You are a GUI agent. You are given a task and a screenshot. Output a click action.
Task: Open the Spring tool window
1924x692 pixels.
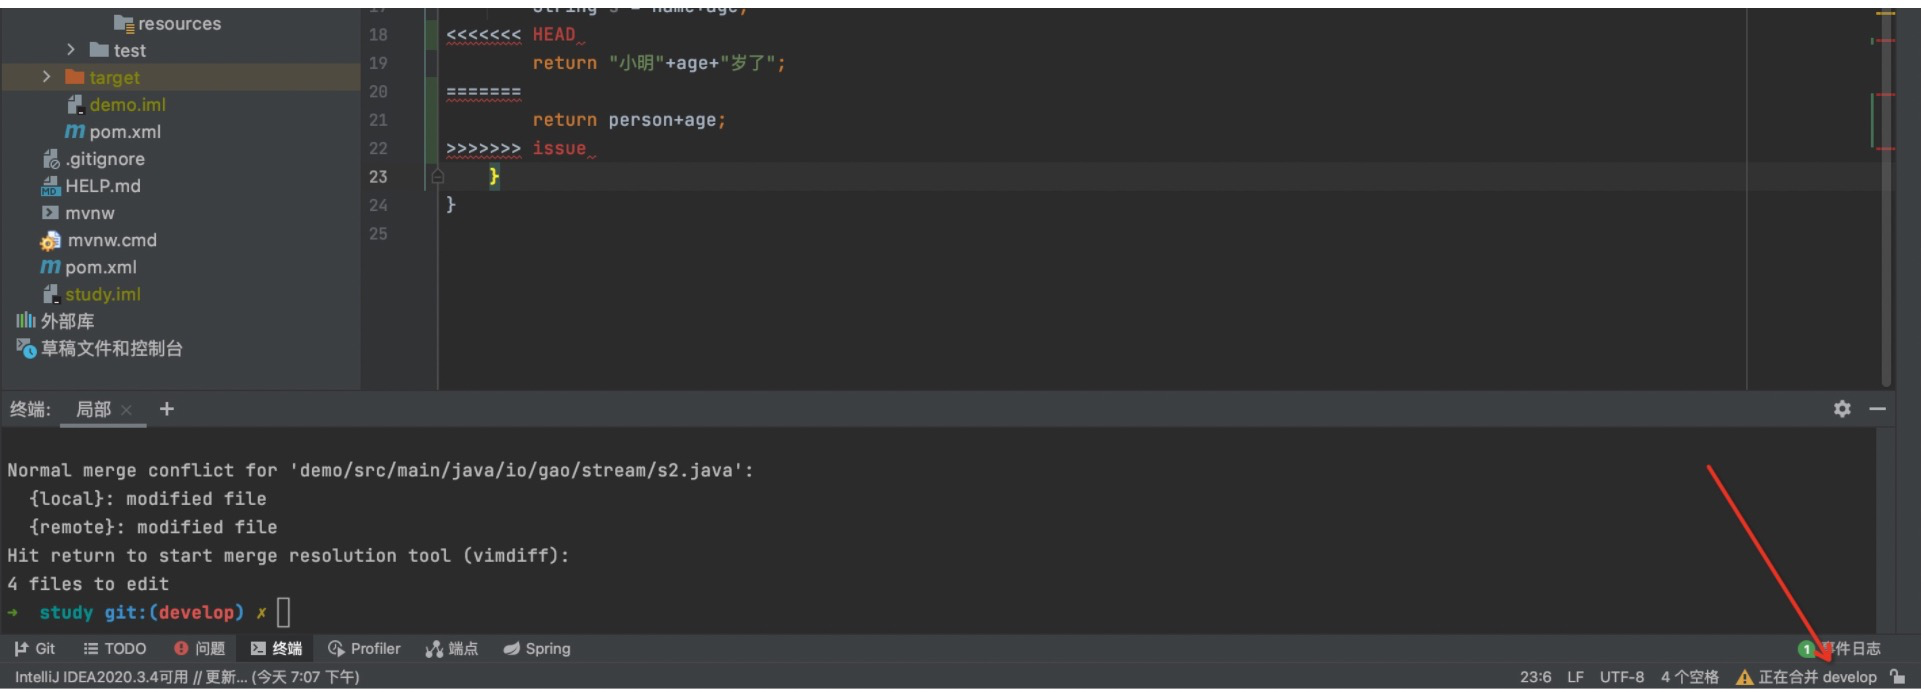[x=537, y=649]
